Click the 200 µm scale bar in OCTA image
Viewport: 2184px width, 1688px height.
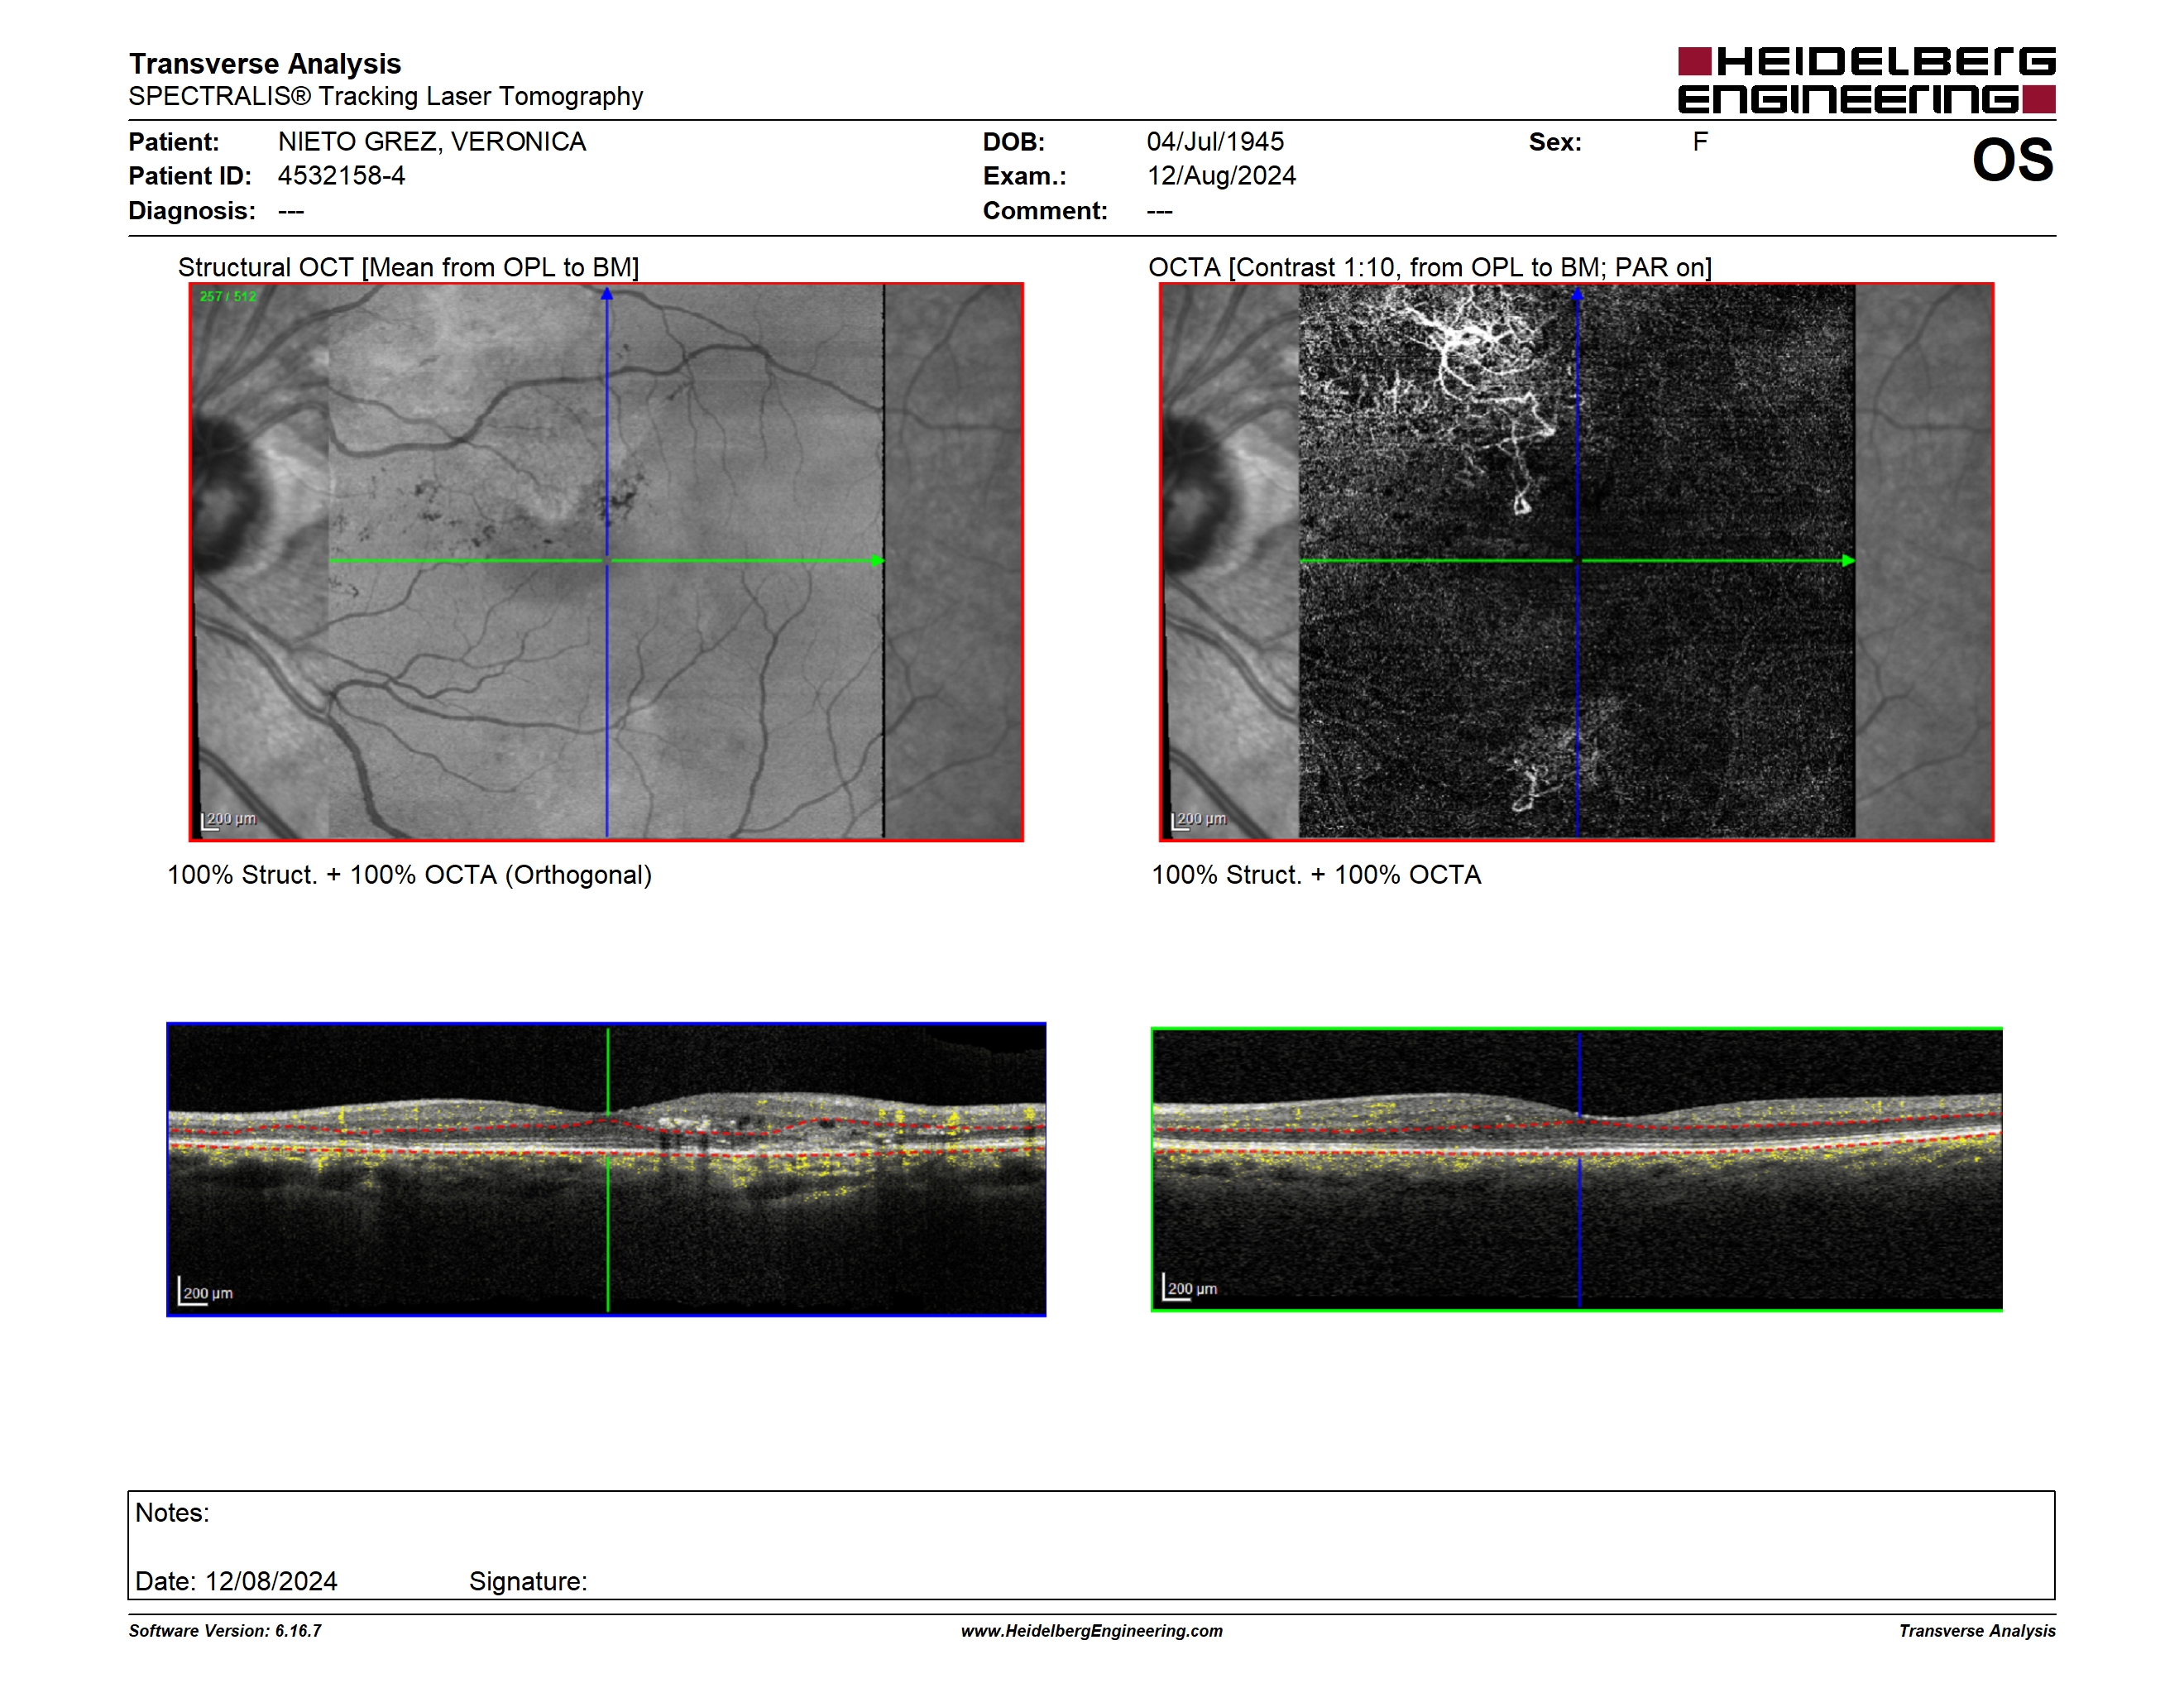click(x=1199, y=820)
